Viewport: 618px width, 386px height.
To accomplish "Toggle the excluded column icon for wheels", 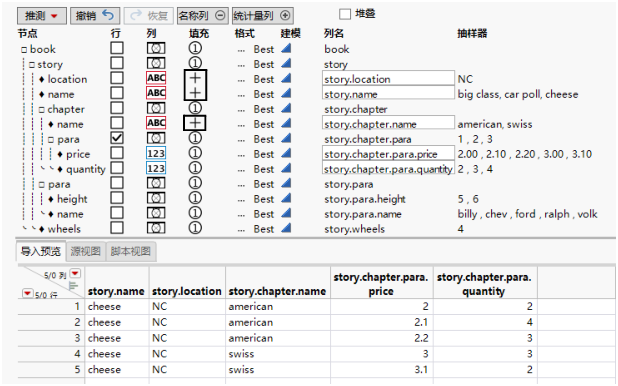I will point(156,228).
